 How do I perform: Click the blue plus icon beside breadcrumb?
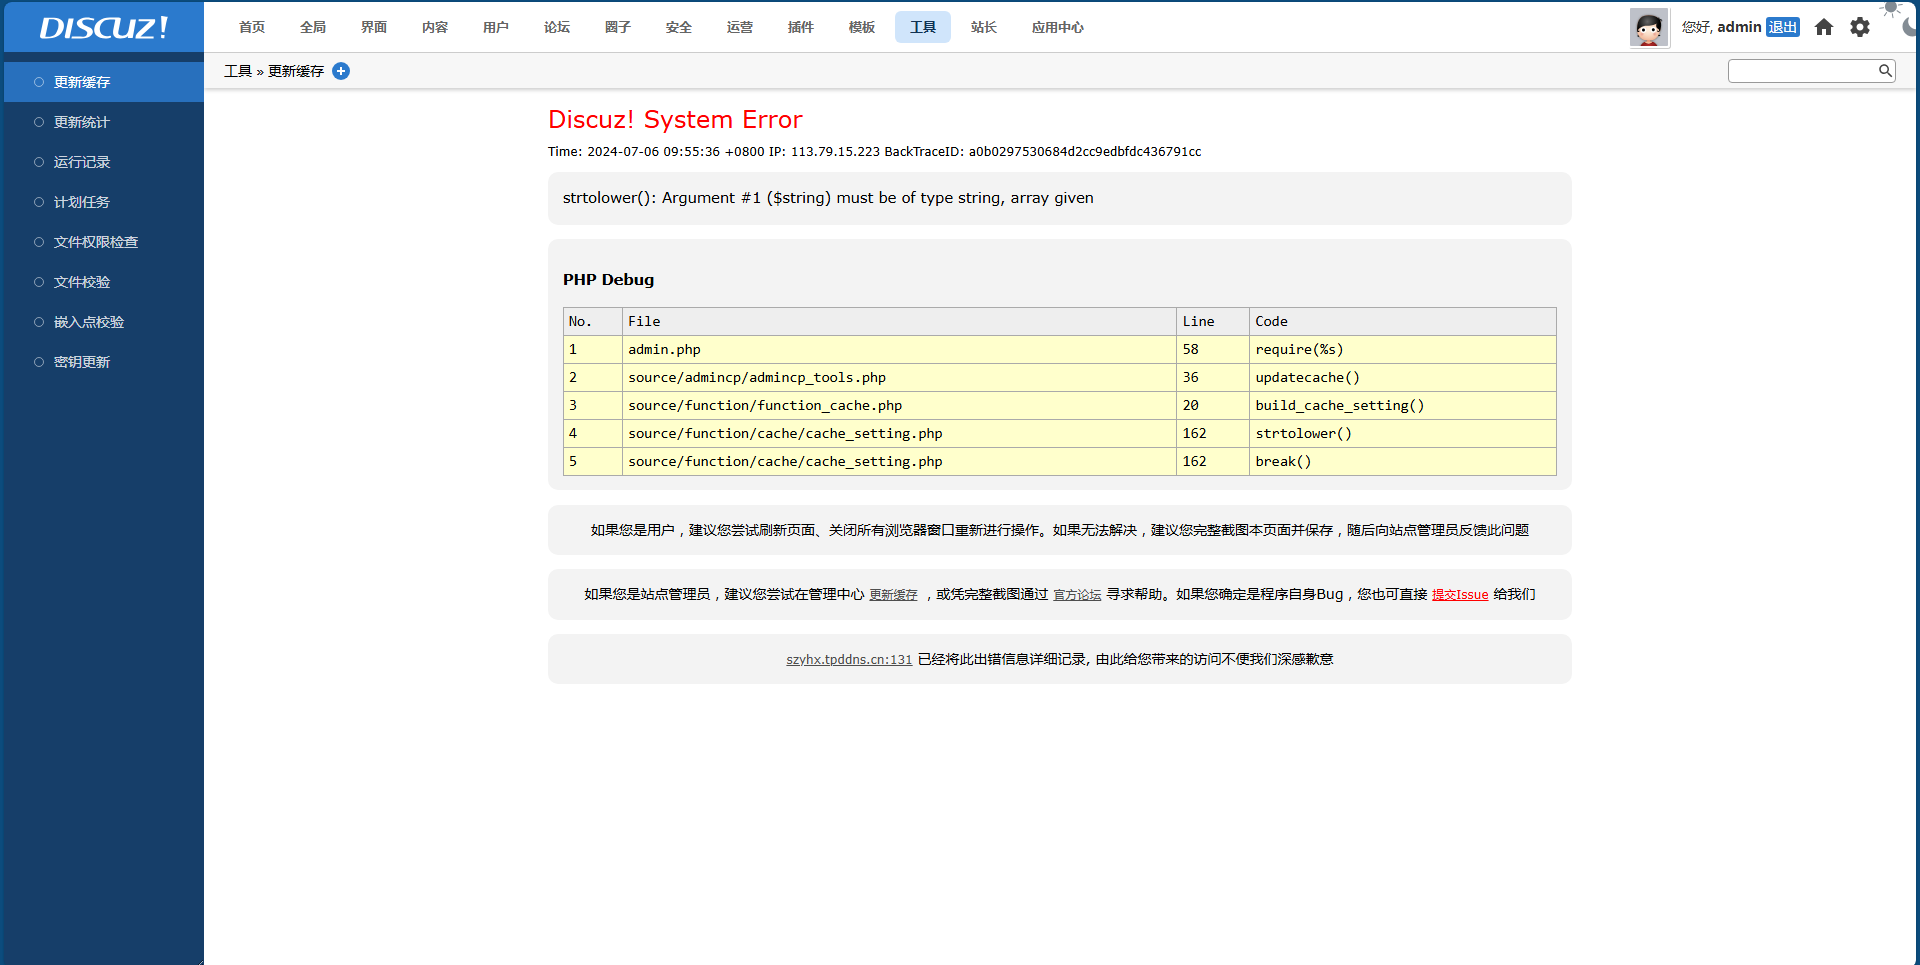tap(341, 71)
